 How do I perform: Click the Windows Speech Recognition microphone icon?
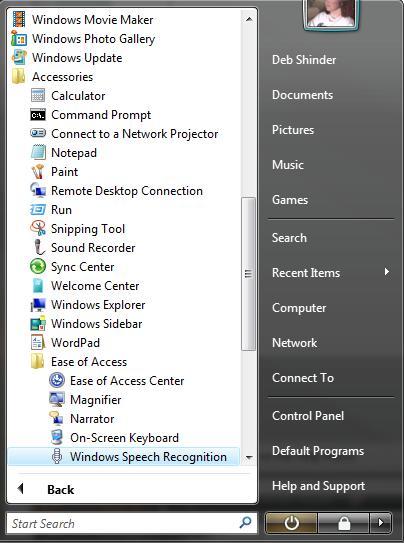[x=57, y=456]
